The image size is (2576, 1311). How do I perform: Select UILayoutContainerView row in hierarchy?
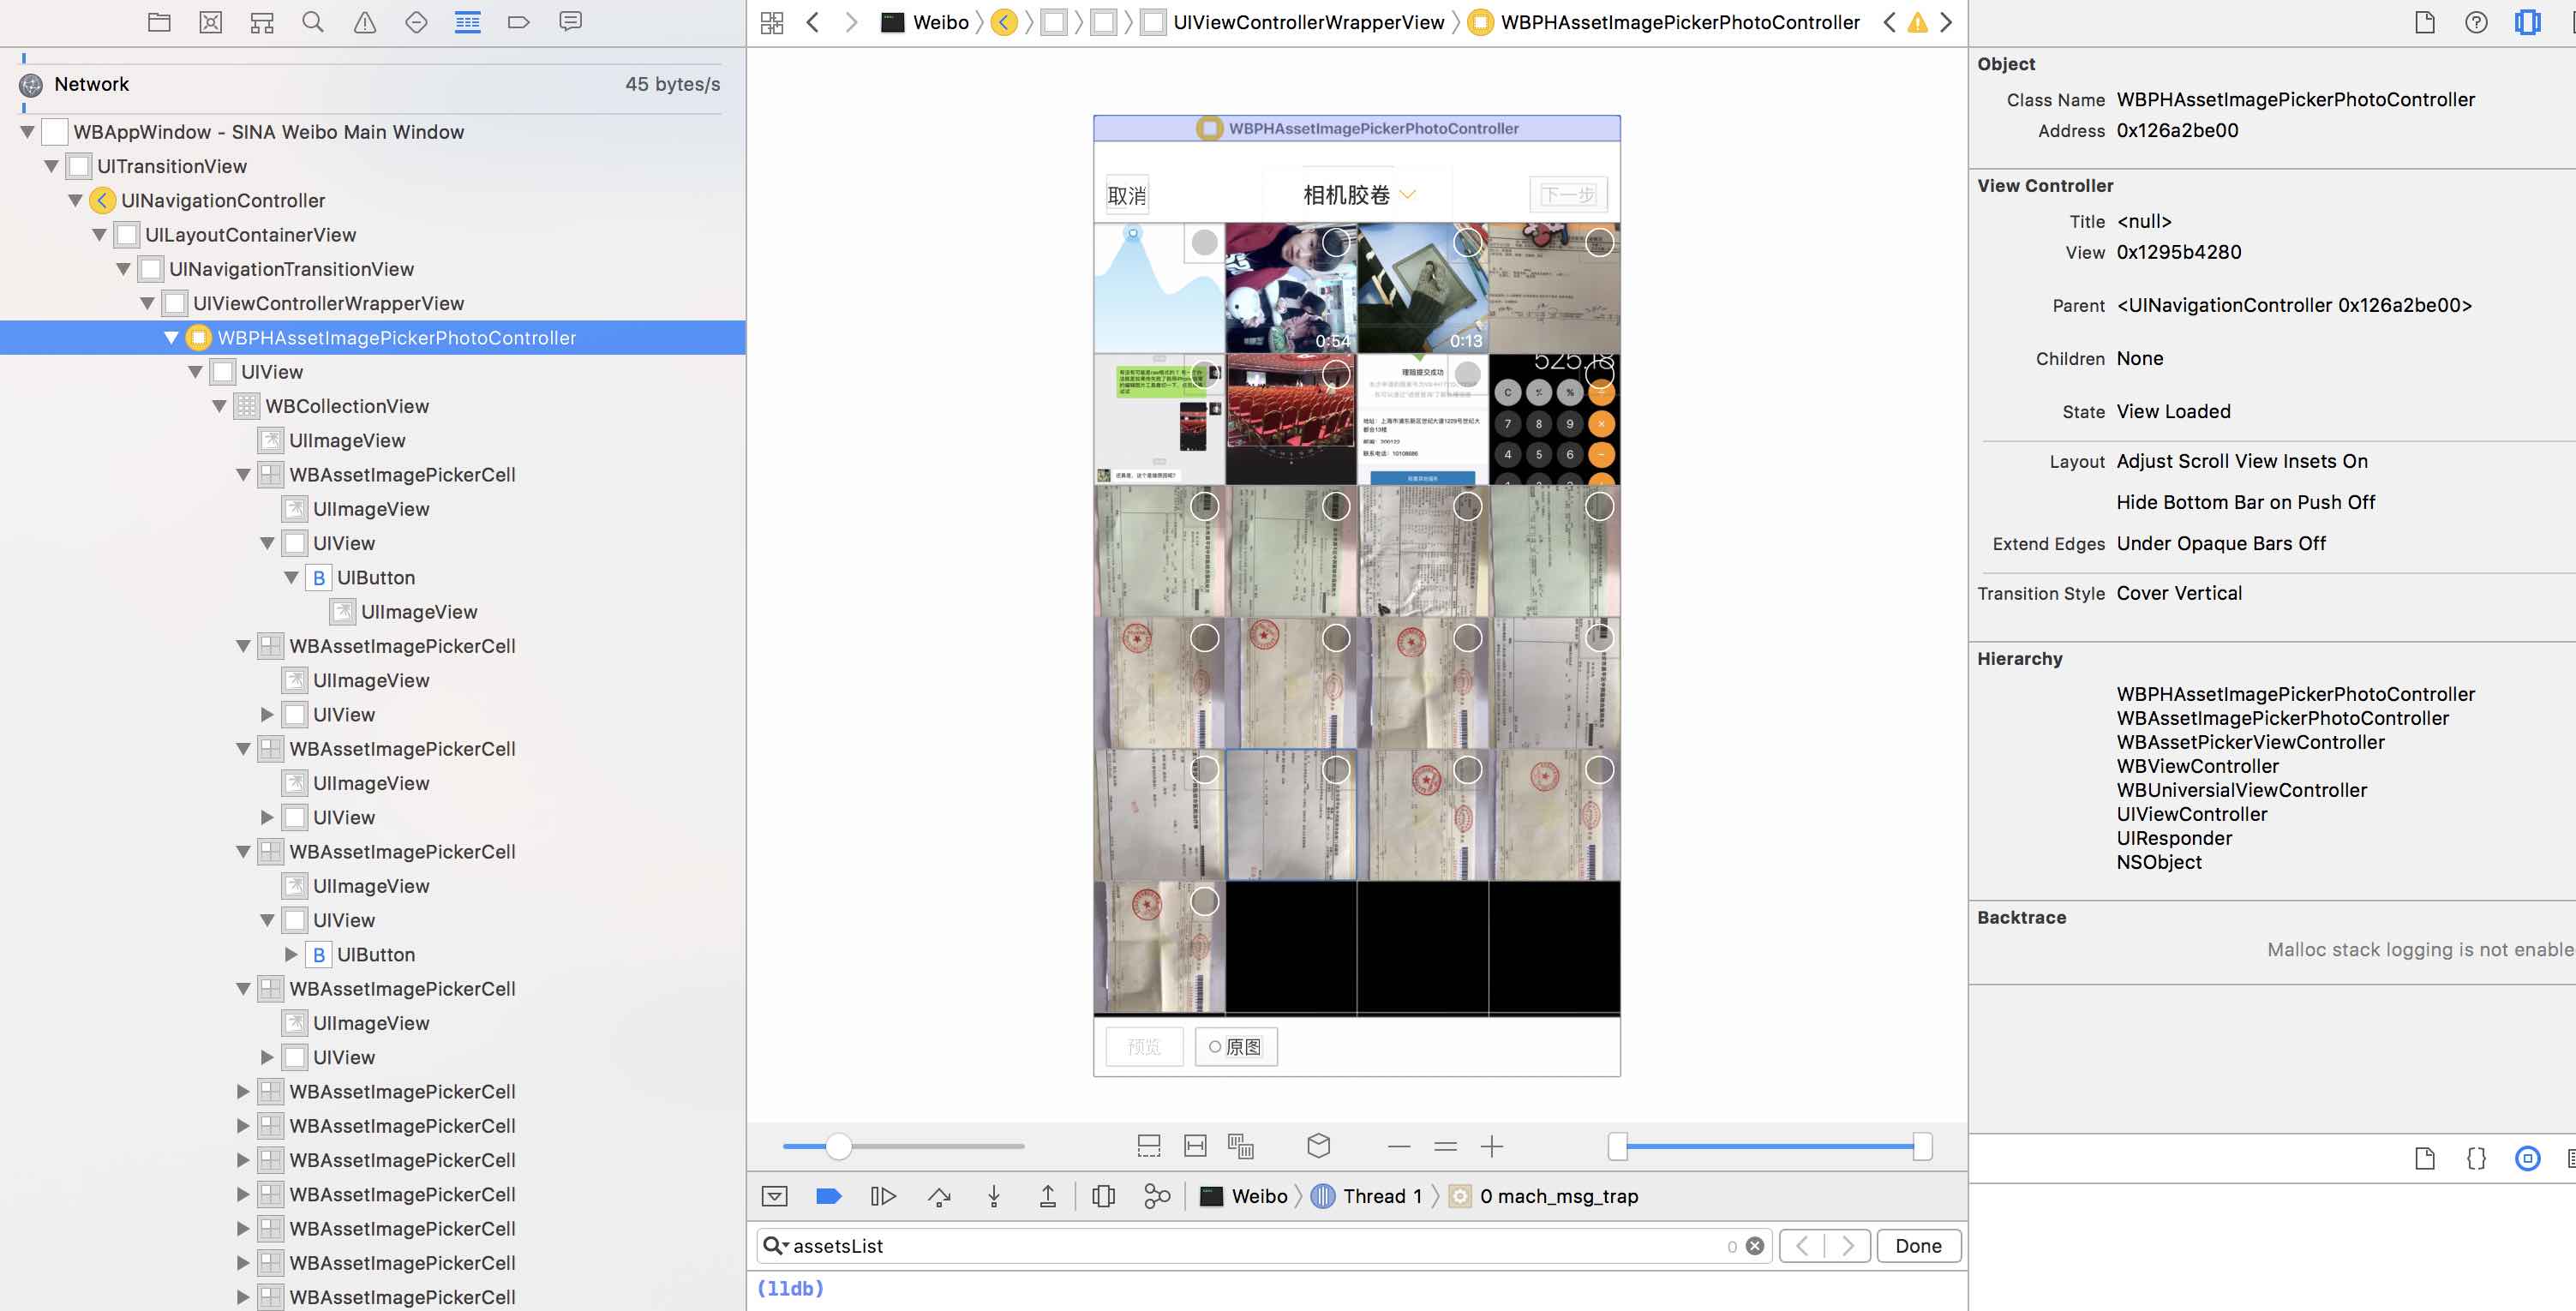coord(250,235)
